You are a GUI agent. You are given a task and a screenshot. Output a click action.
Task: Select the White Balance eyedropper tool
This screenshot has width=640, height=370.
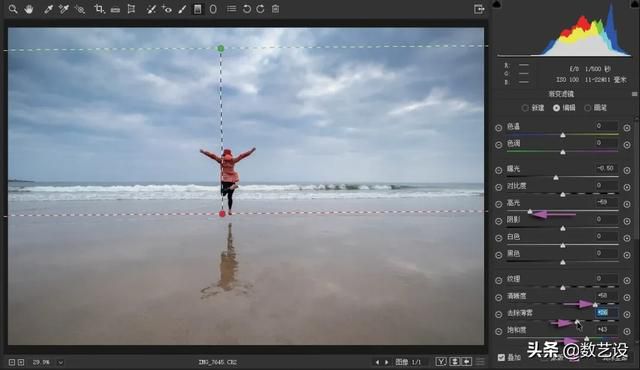49,9
